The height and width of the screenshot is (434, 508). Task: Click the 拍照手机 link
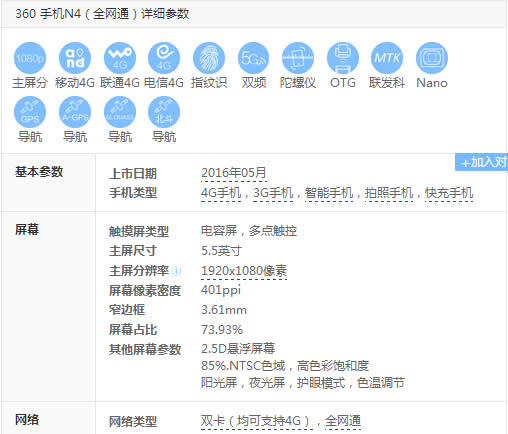click(389, 193)
